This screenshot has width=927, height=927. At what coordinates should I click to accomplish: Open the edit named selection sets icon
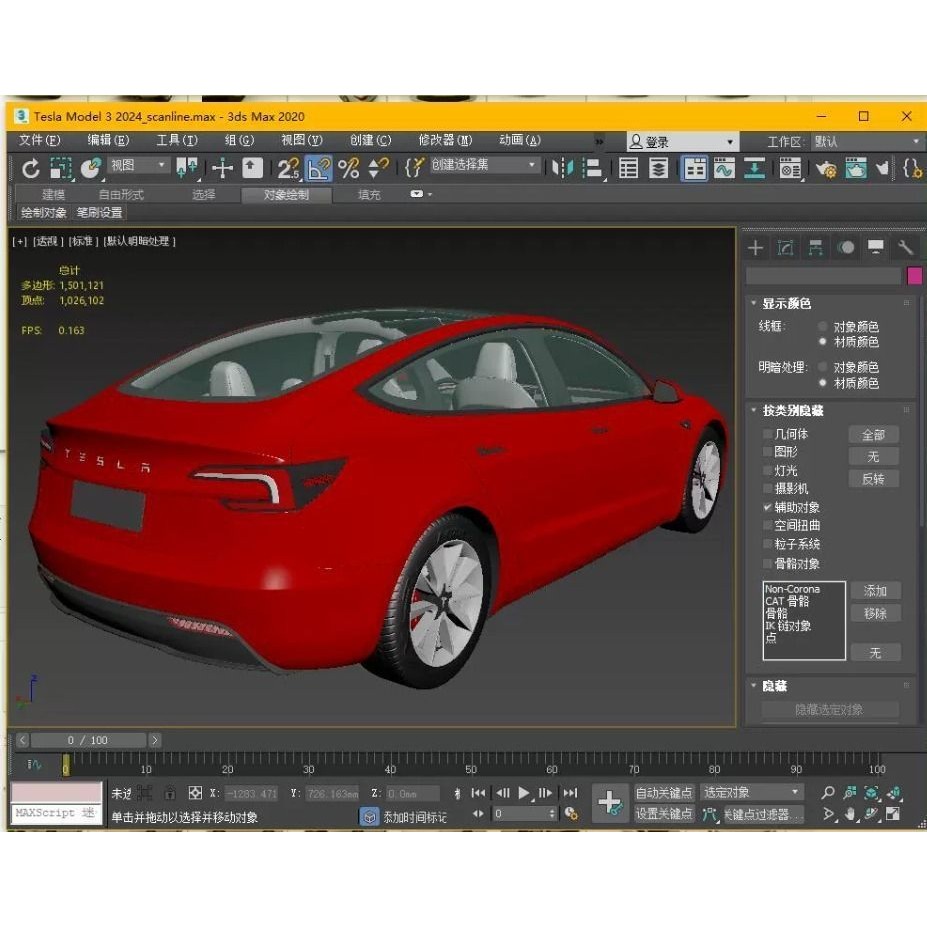(x=414, y=168)
